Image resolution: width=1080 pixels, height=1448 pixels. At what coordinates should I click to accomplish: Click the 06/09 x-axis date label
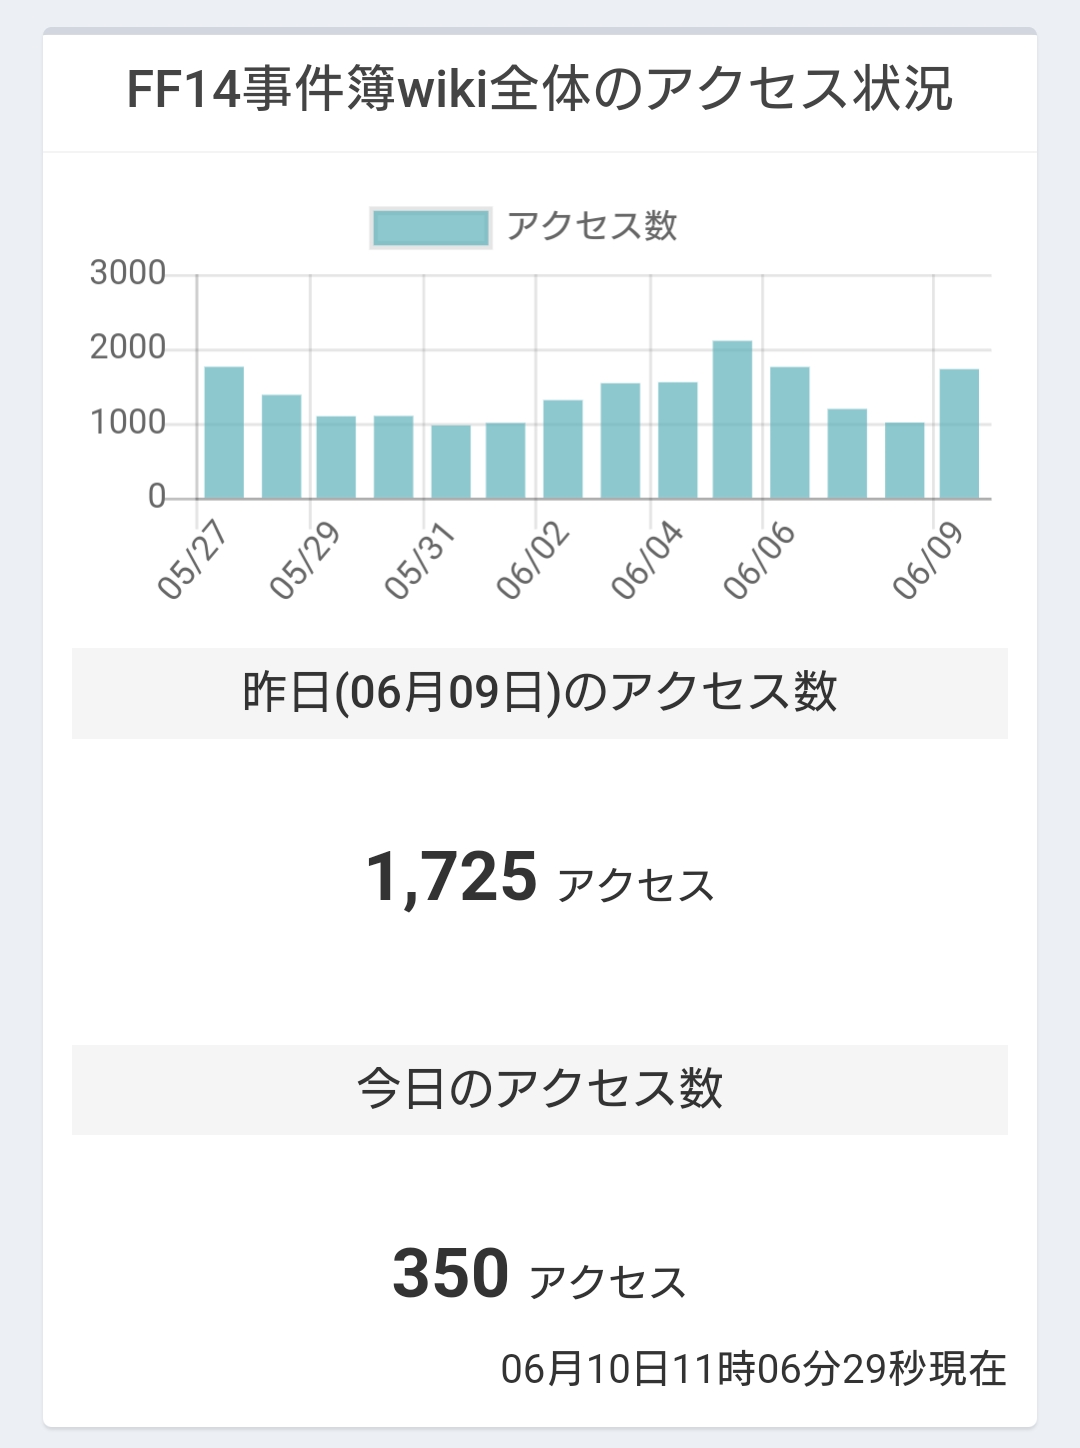[928, 560]
